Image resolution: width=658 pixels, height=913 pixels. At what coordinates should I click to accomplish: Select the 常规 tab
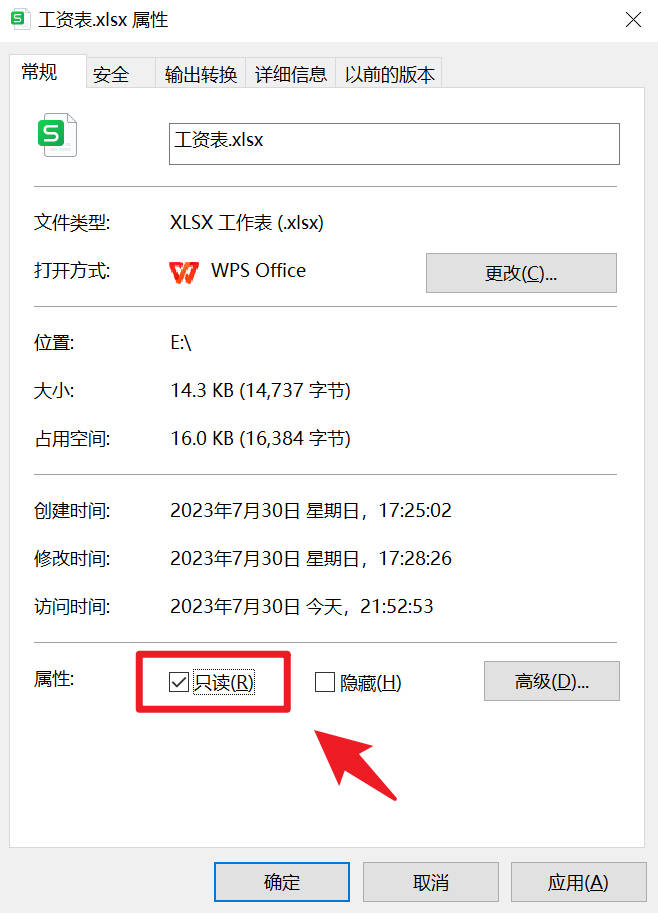tap(40, 72)
